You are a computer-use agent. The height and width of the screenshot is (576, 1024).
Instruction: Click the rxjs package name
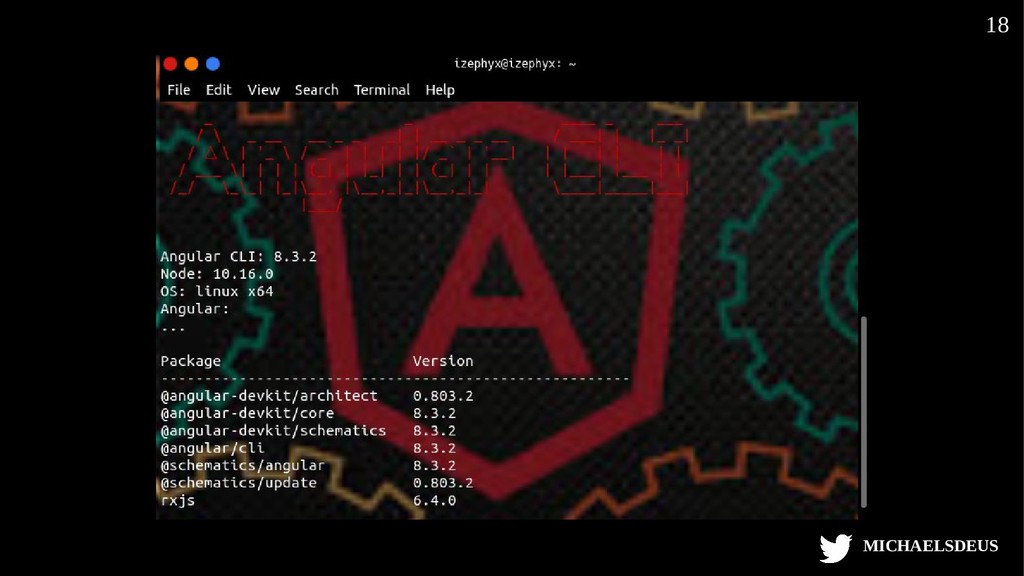click(178, 500)
